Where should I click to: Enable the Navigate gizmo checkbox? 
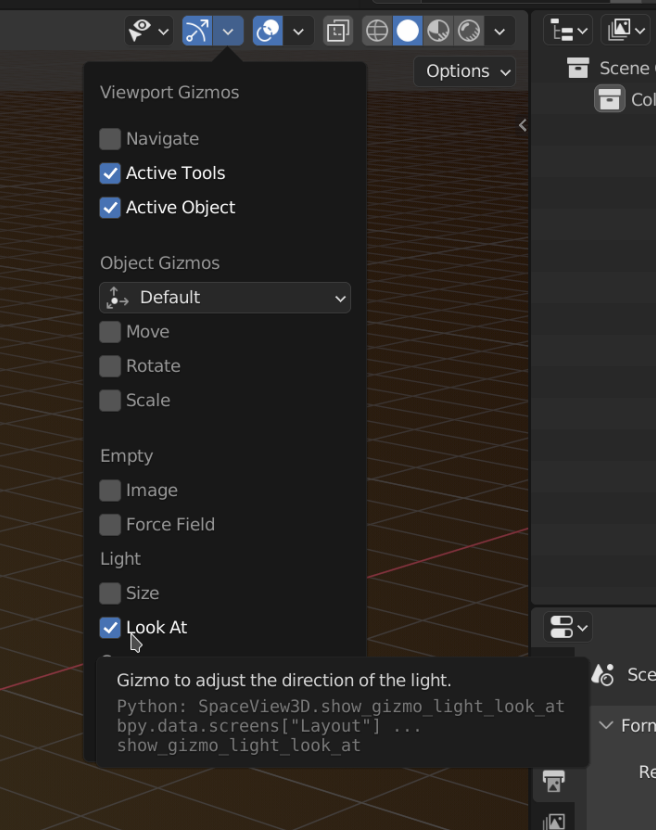pos(110,139)
